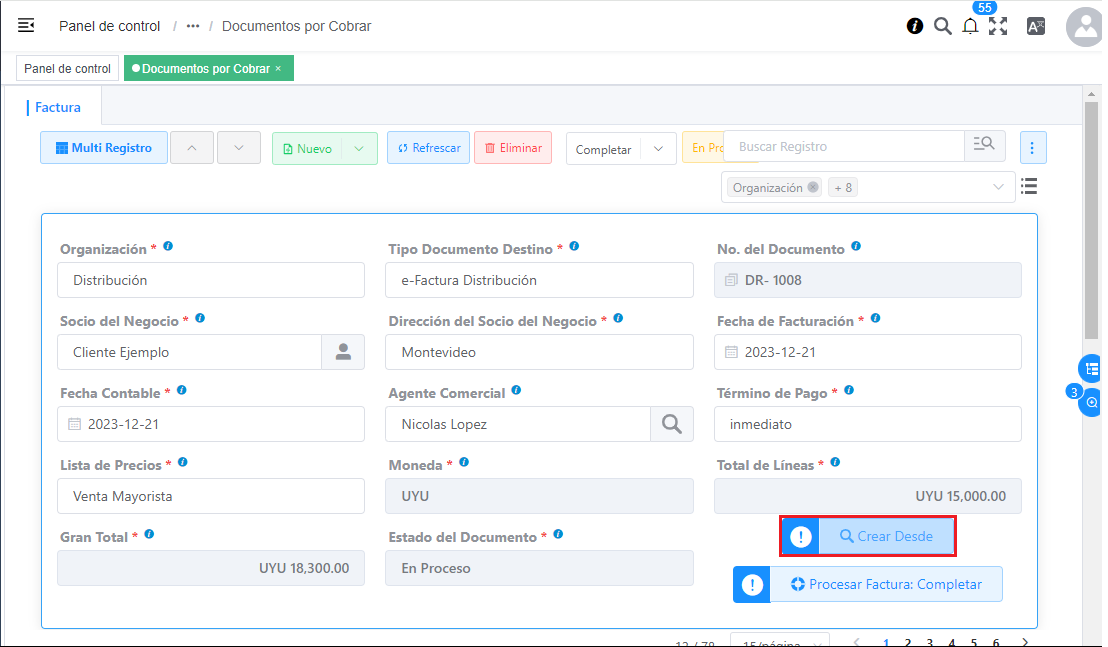
Task: Click the Refrescar button
Action: pos(428,148)
